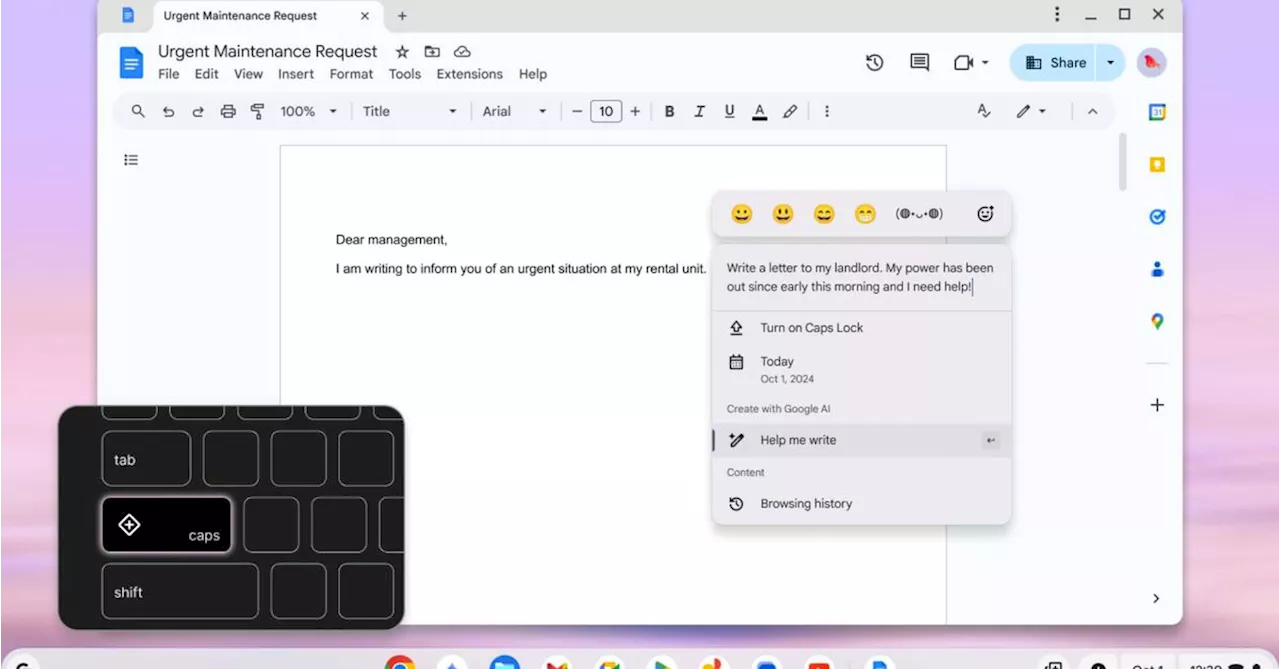Click the Share button
This screenshot has height=669, width=1280.
coord(1054,62)
